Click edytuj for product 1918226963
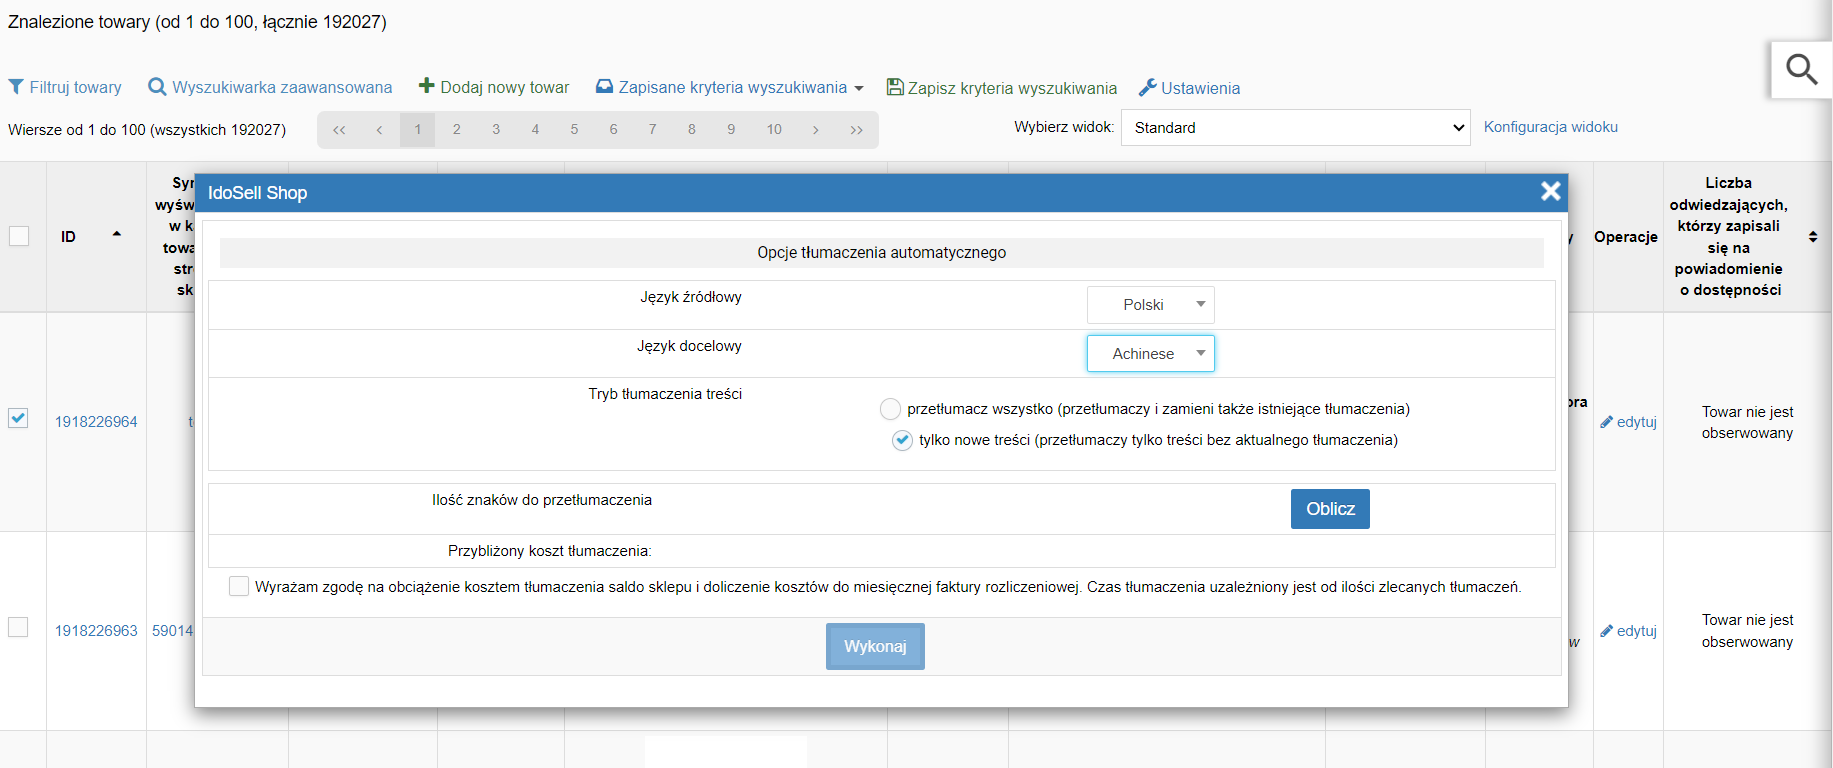The image size is (1833, 768). tap(1628, 631)
